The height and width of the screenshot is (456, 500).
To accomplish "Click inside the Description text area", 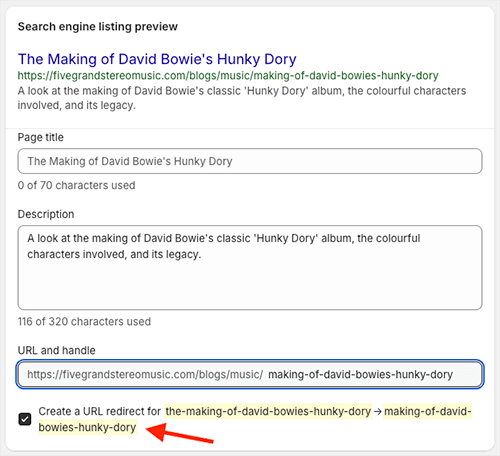I will 250,268.
